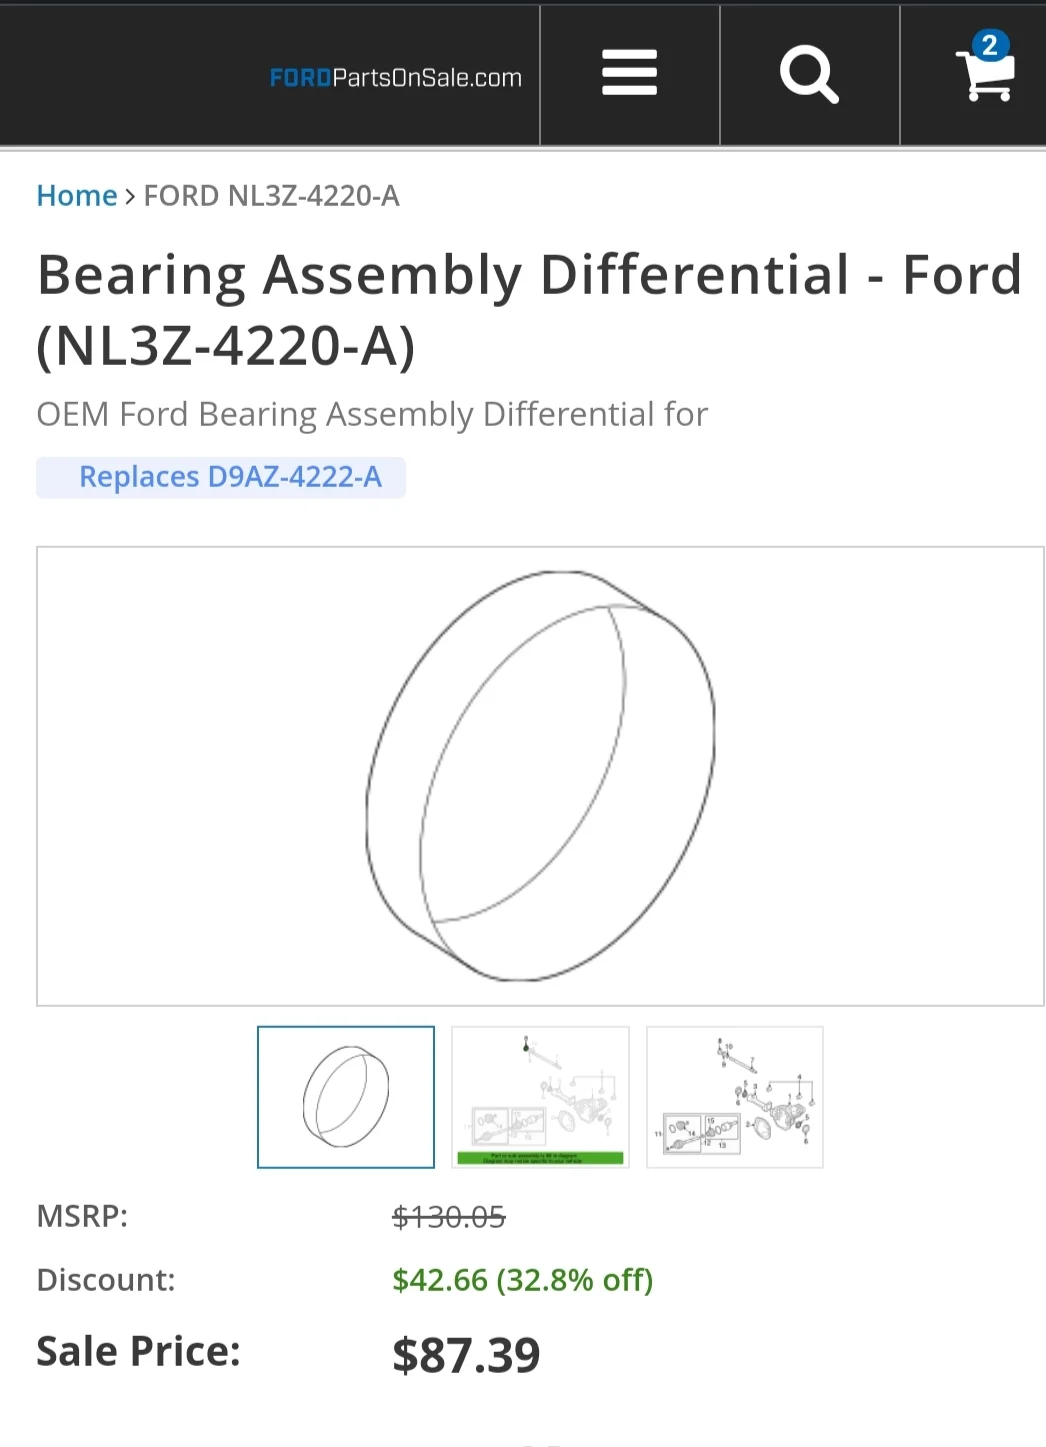Click the FORD NL3Z-4220-A breadcrumb text
1046x1447 pixels.
point(271,196)
